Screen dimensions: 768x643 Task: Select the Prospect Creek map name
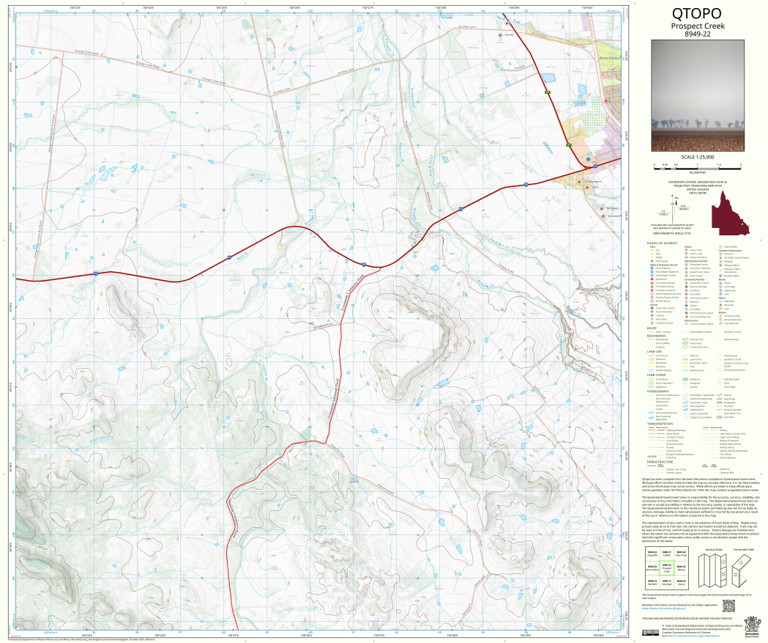coord(697,26)
